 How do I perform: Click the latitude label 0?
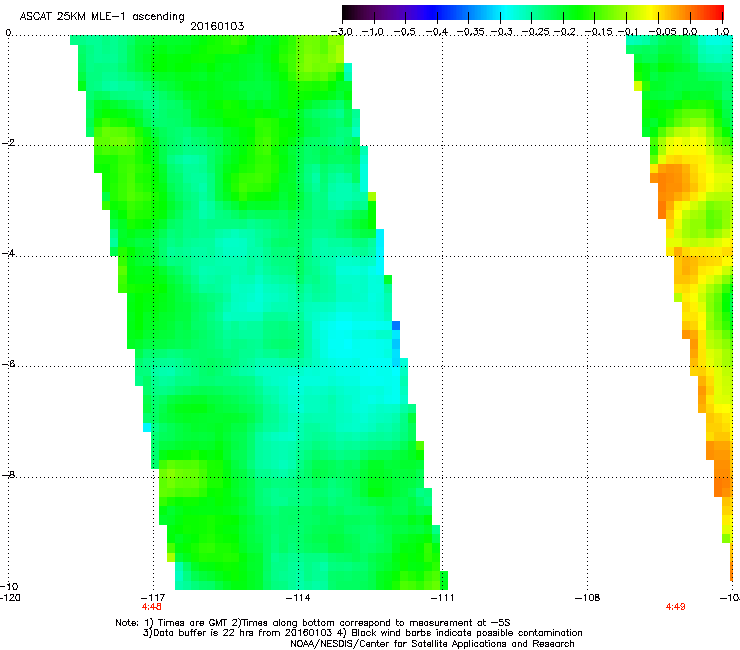click(8, 33)
